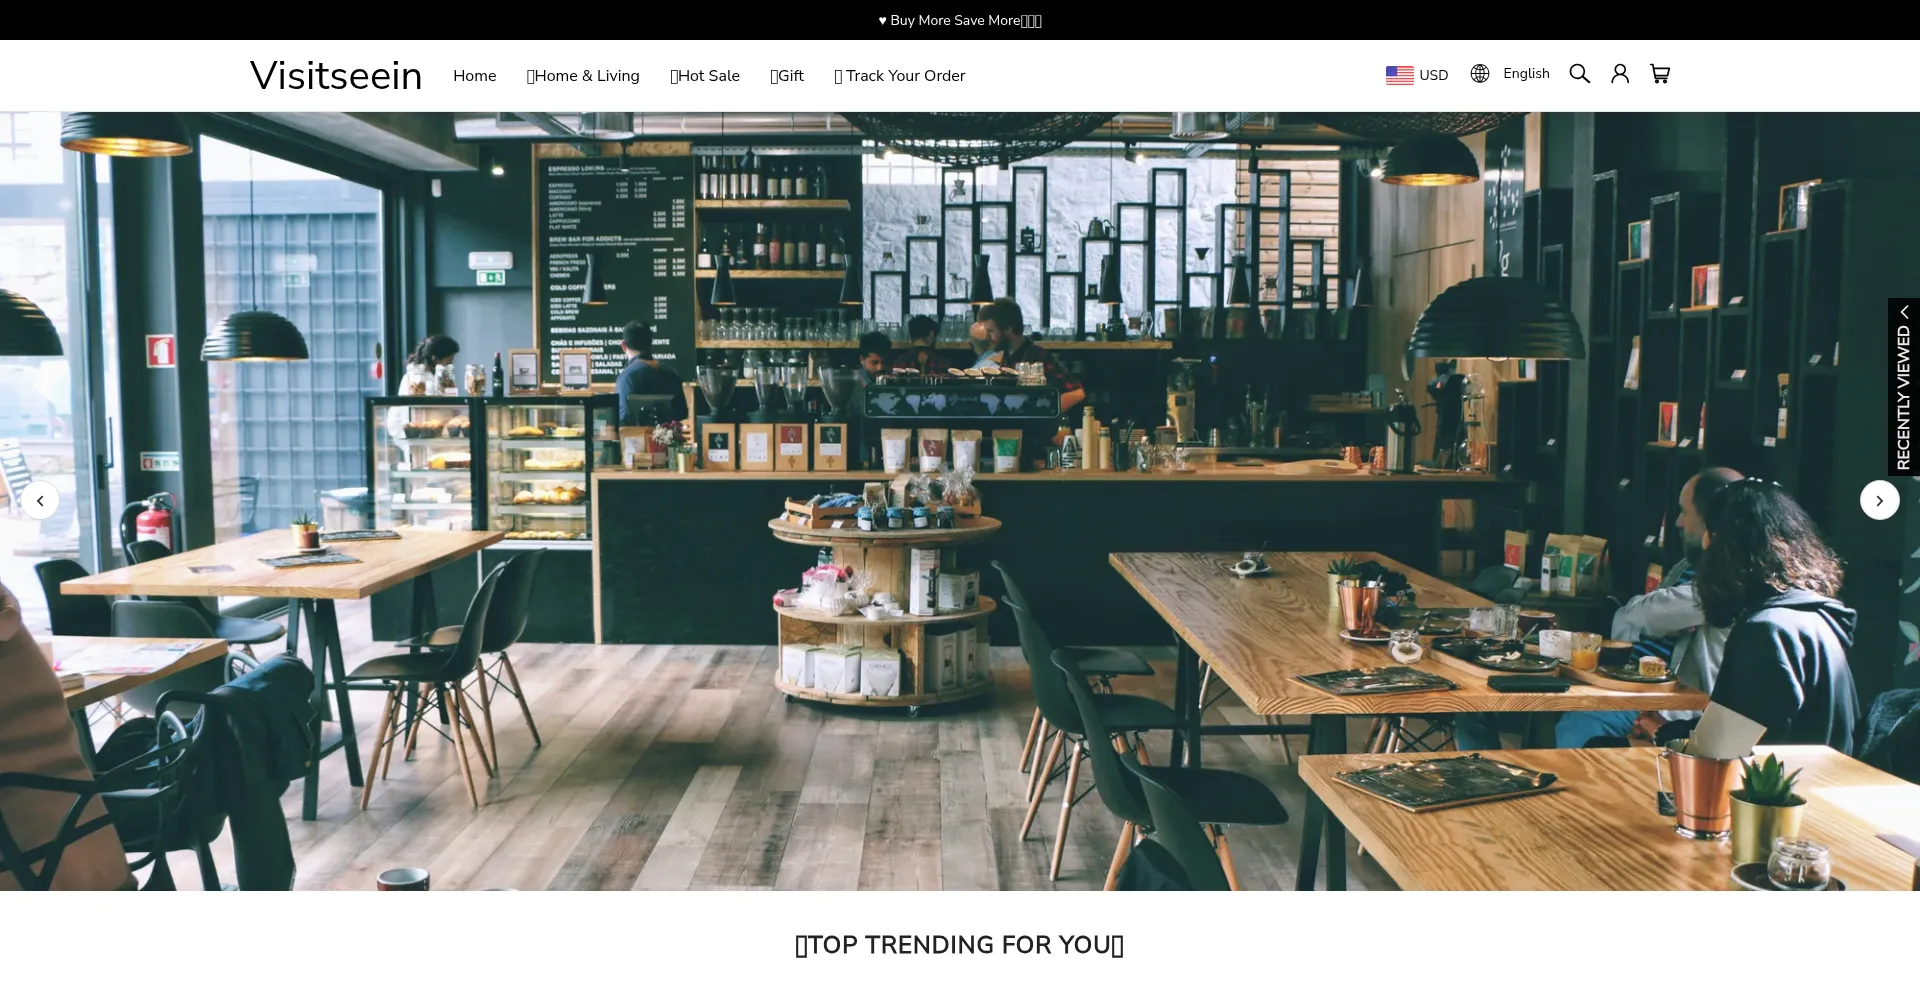Click the Visitseein logo
The image size is (1920, 993).
(336, 76)
